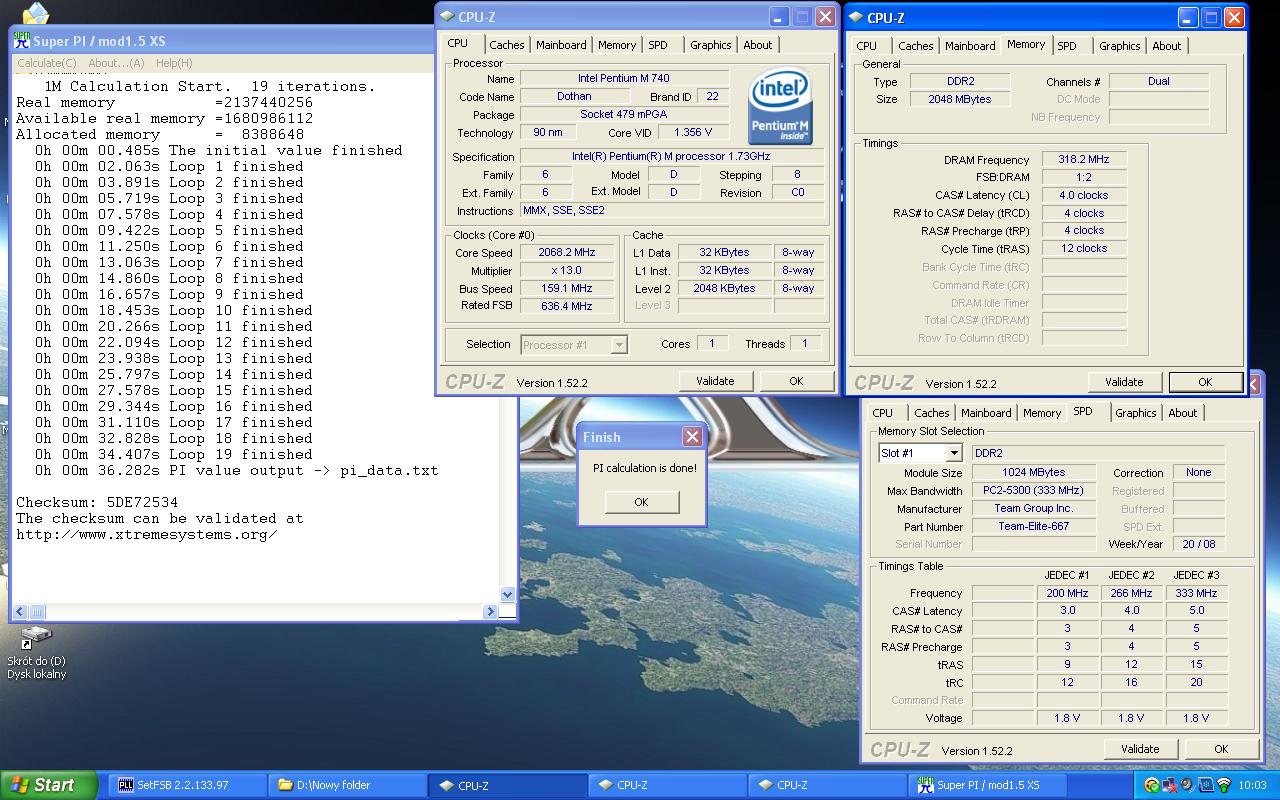Open About tab in the CPU window
The image size is (1280, 800).
click(x=758, y=45)
